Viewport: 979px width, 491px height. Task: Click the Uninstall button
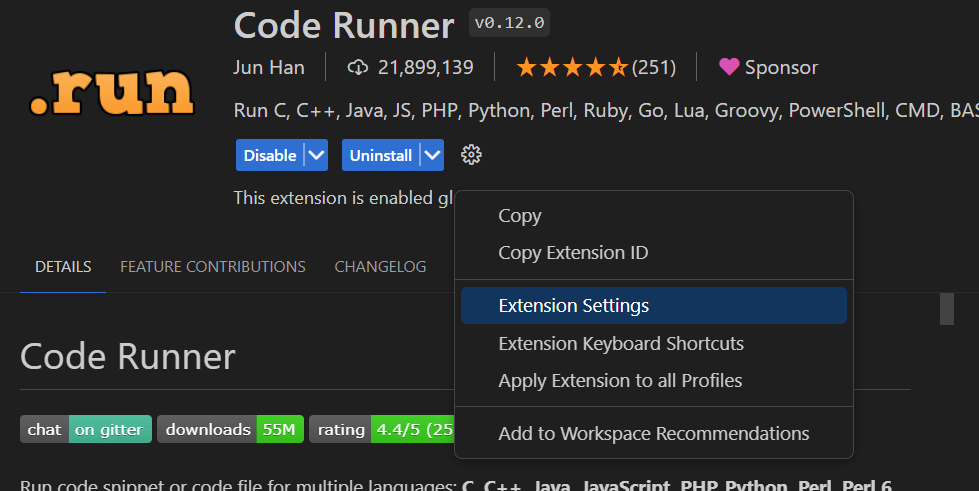tap(381, 155)
